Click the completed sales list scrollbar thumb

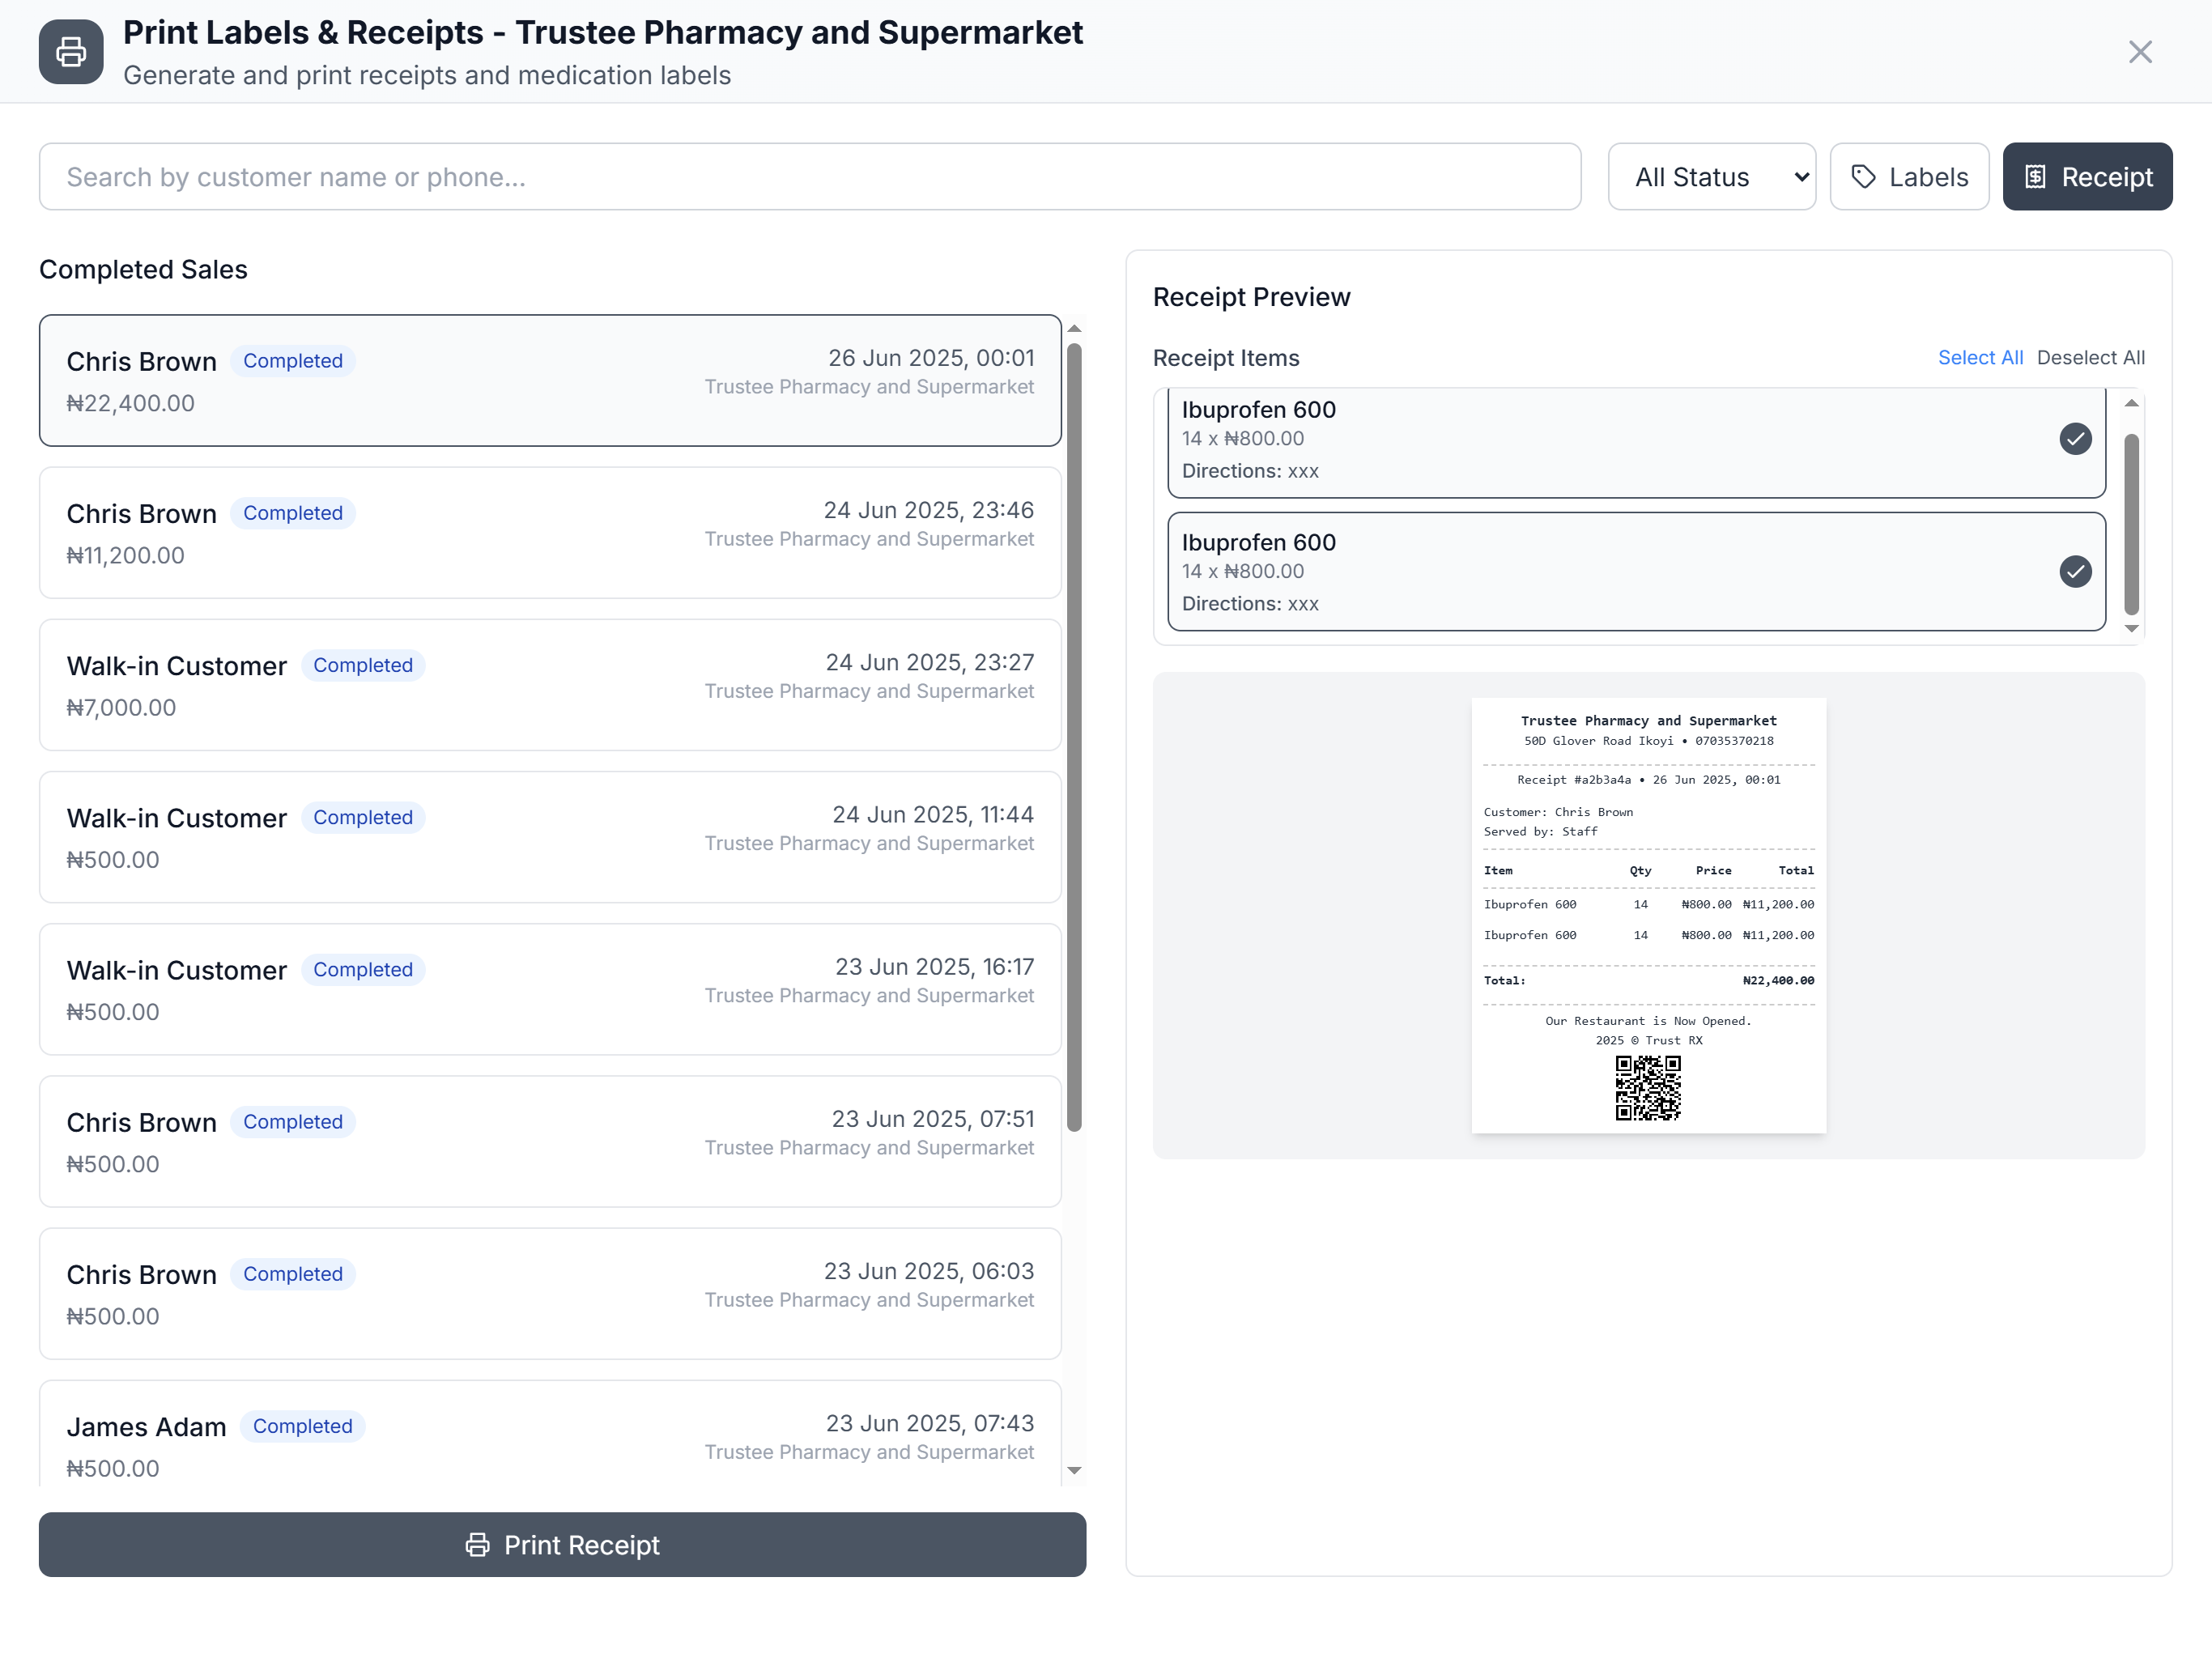pos(1074,737)
